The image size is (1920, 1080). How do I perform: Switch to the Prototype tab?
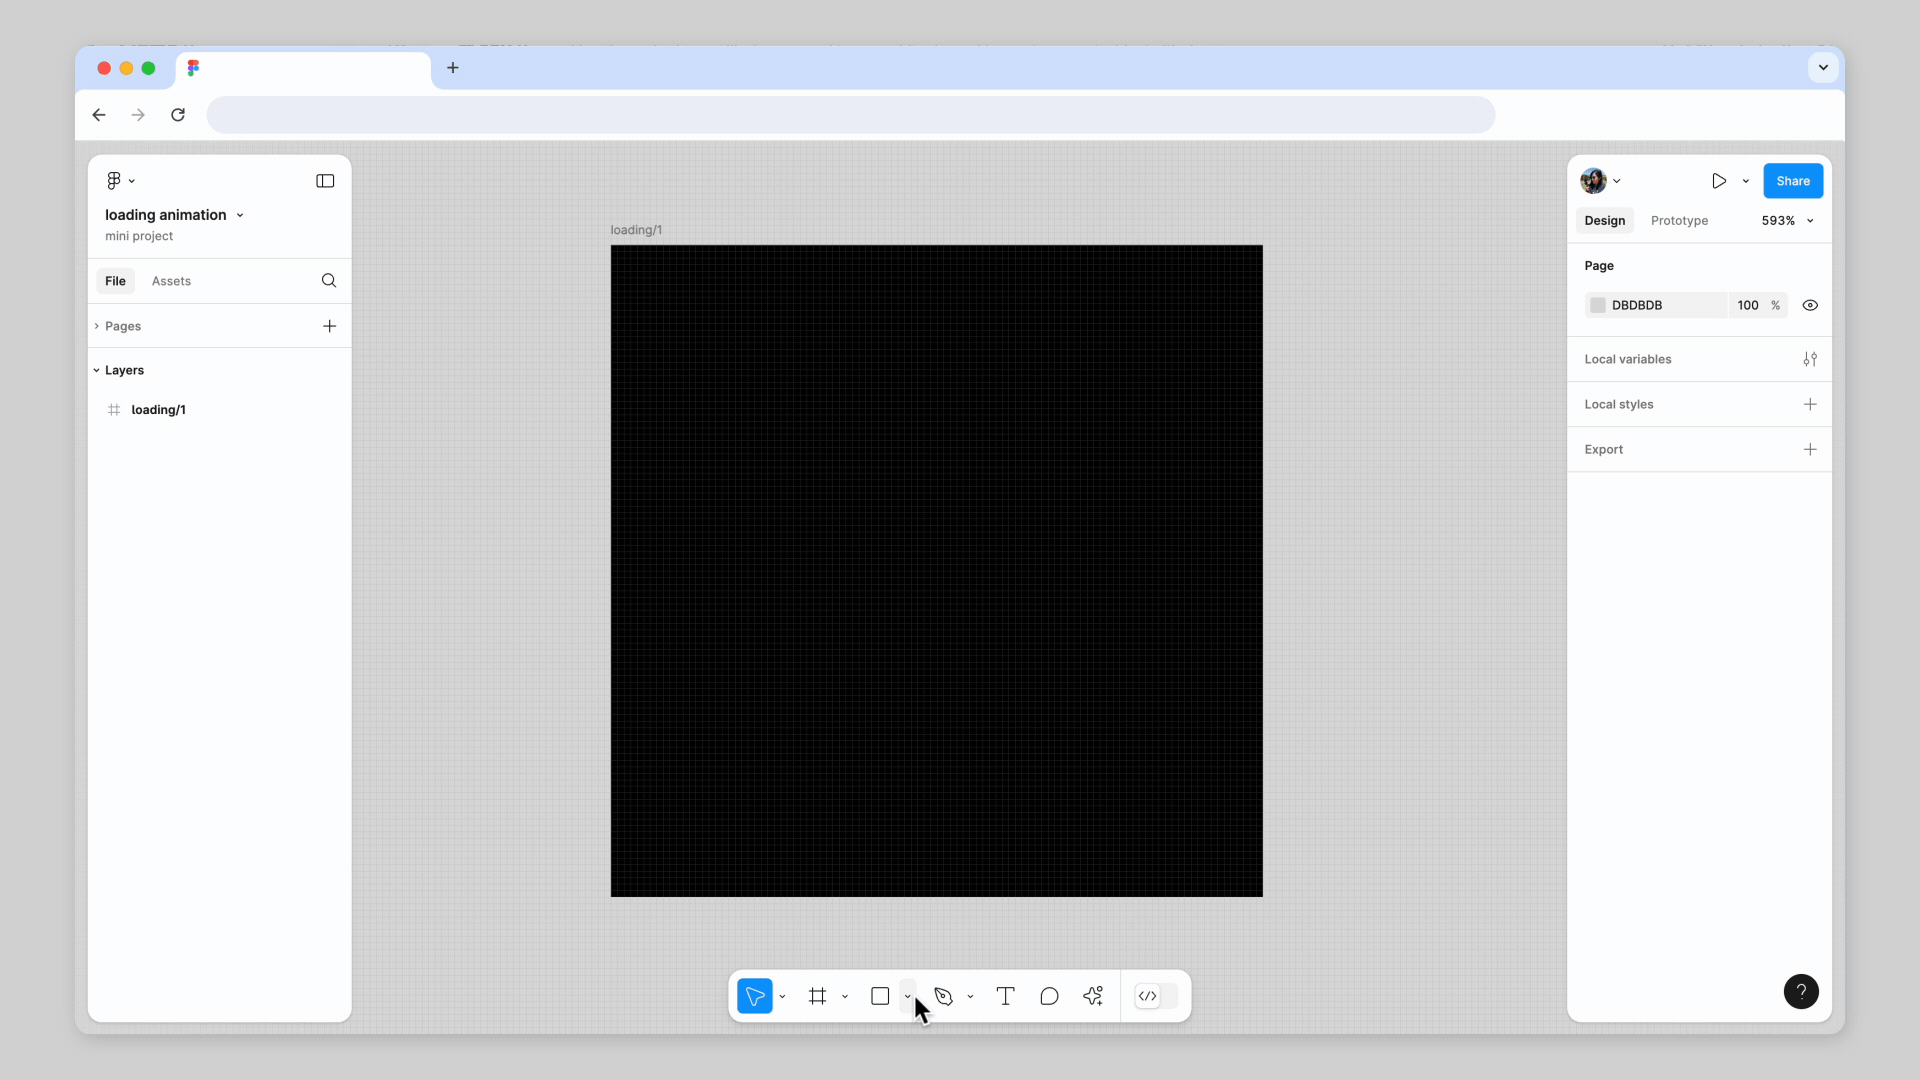(x=1679, y=221)
